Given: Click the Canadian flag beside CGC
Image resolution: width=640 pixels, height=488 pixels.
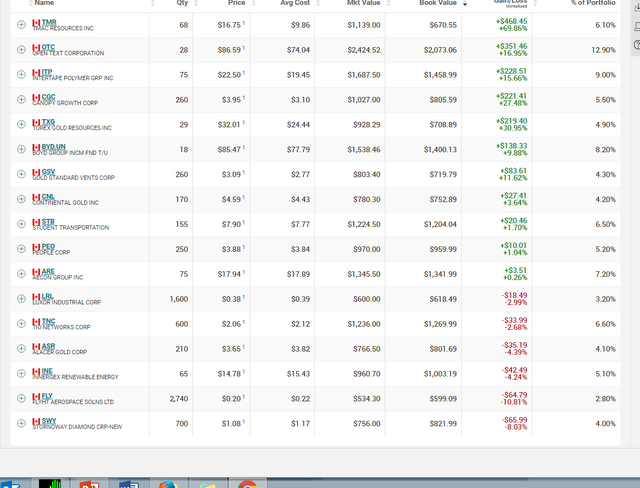Looking at the screenshot, I should pyautogui.click(x=36, y=98).
